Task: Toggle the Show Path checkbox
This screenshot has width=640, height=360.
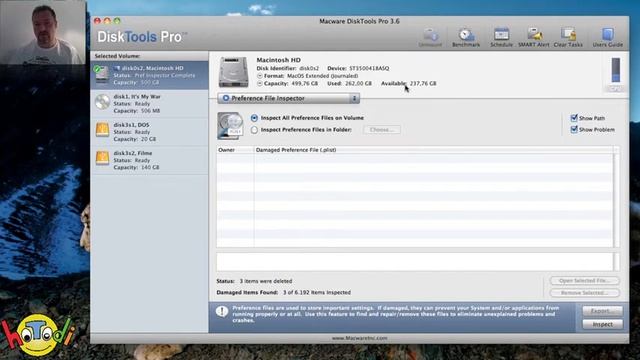Action: pos(574,118)
